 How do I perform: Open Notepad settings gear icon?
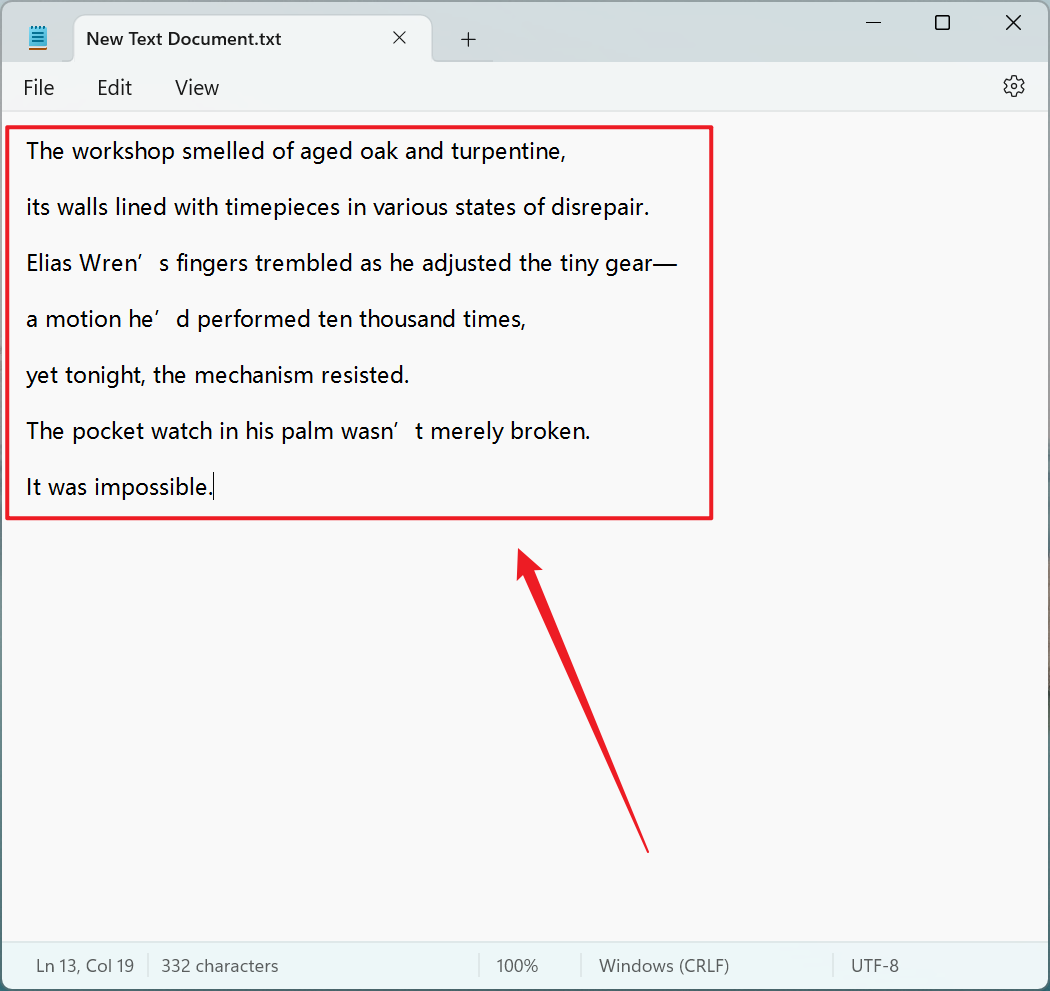tap(1014, 86)
